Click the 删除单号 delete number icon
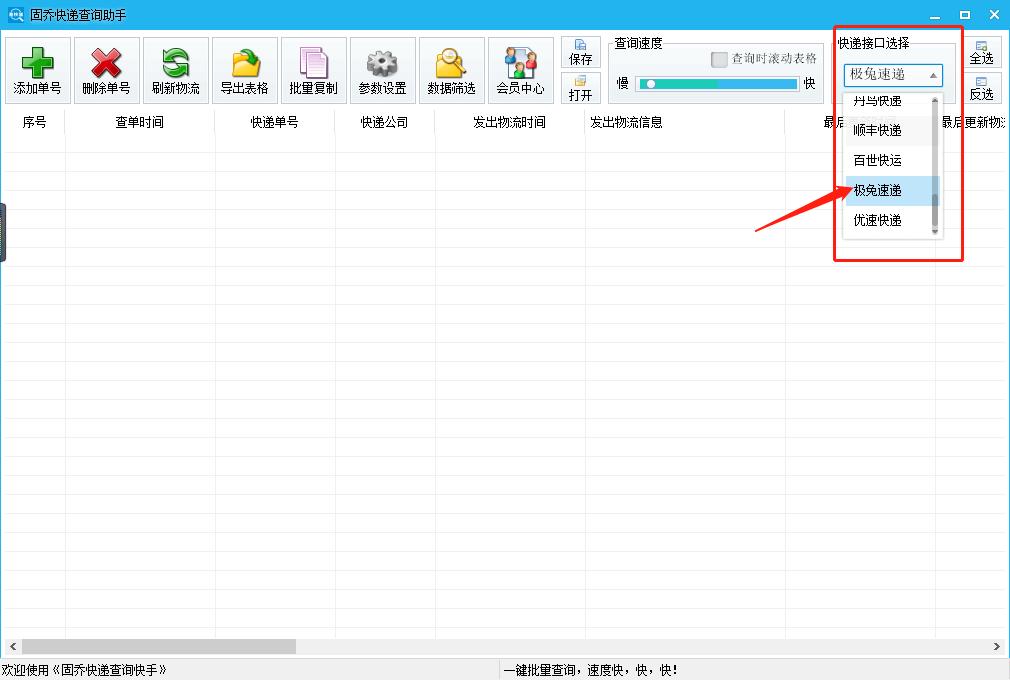 tap(105, 69)
